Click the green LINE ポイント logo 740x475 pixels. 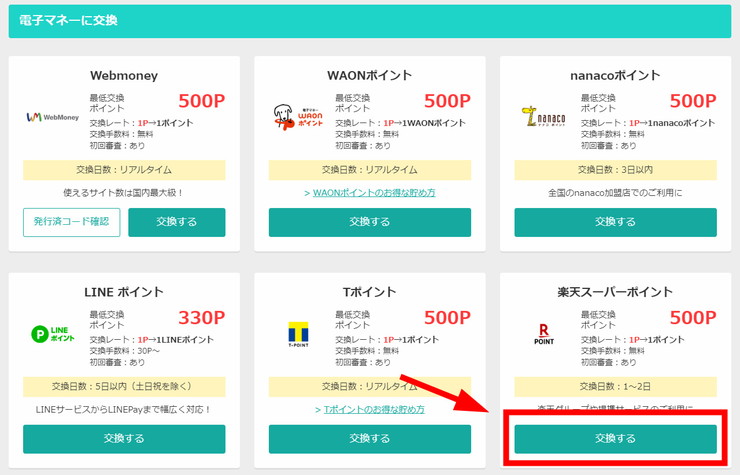click(x=53, y=334)
